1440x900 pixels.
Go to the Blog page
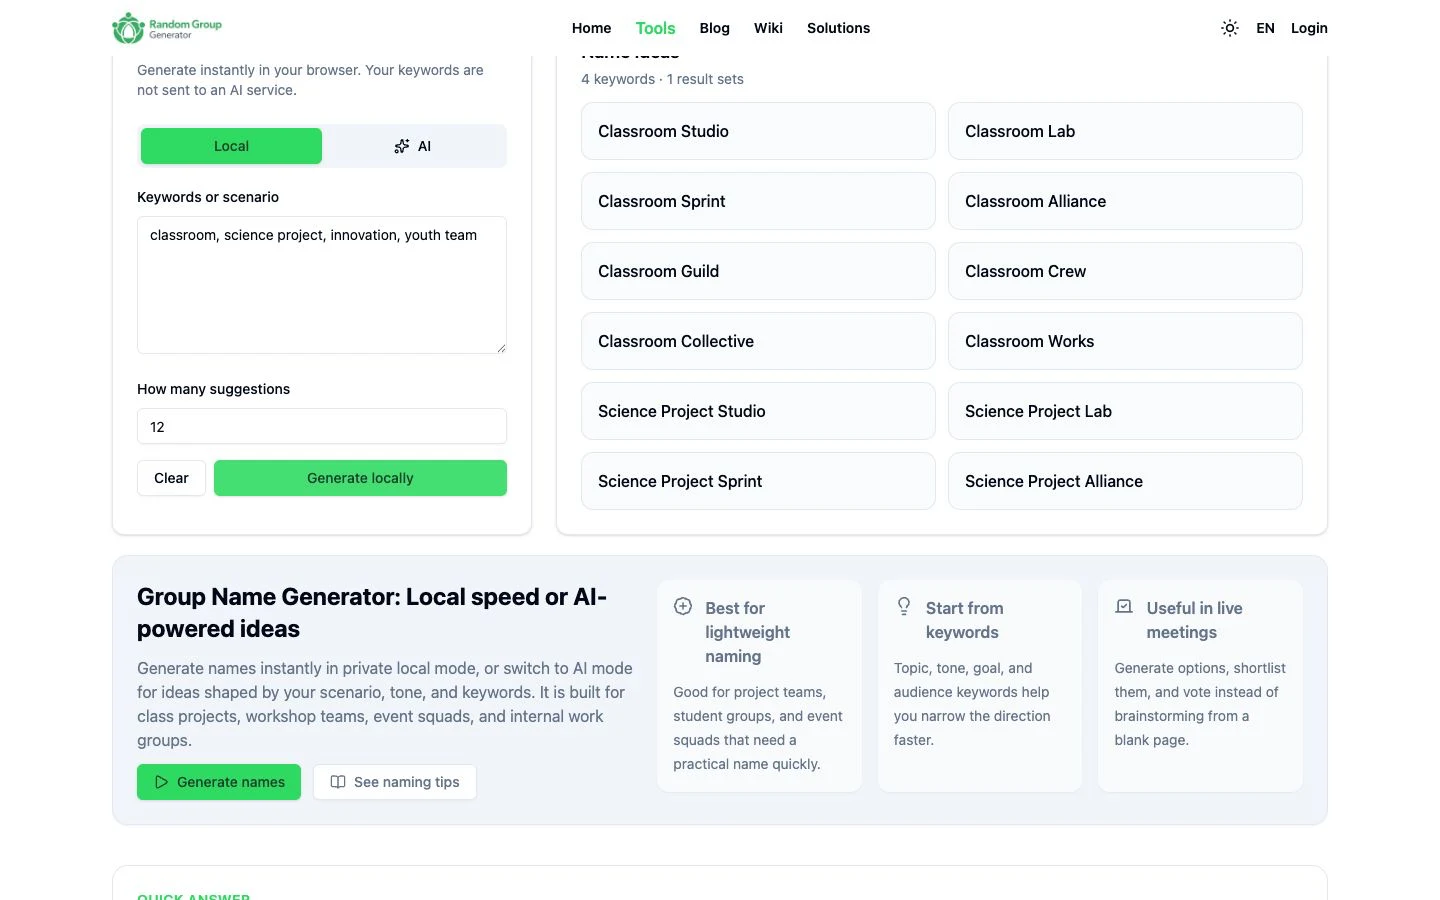pos(714,28)
